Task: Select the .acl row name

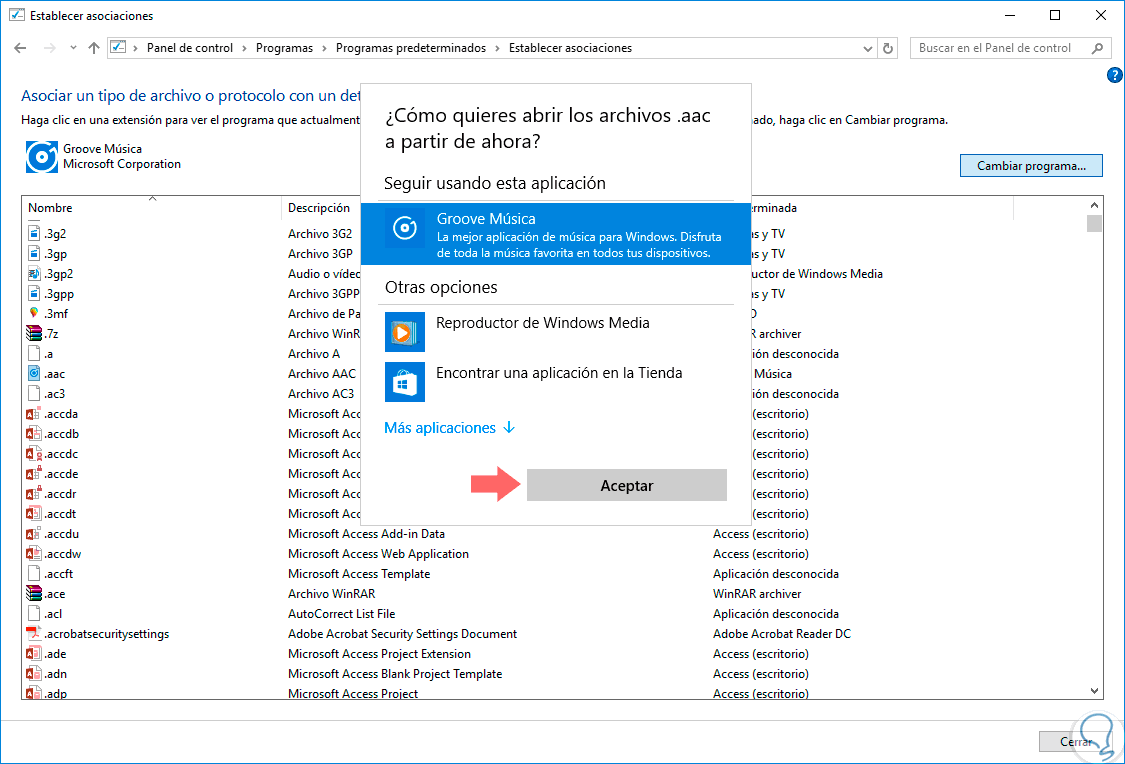Action: coord(53,614)
